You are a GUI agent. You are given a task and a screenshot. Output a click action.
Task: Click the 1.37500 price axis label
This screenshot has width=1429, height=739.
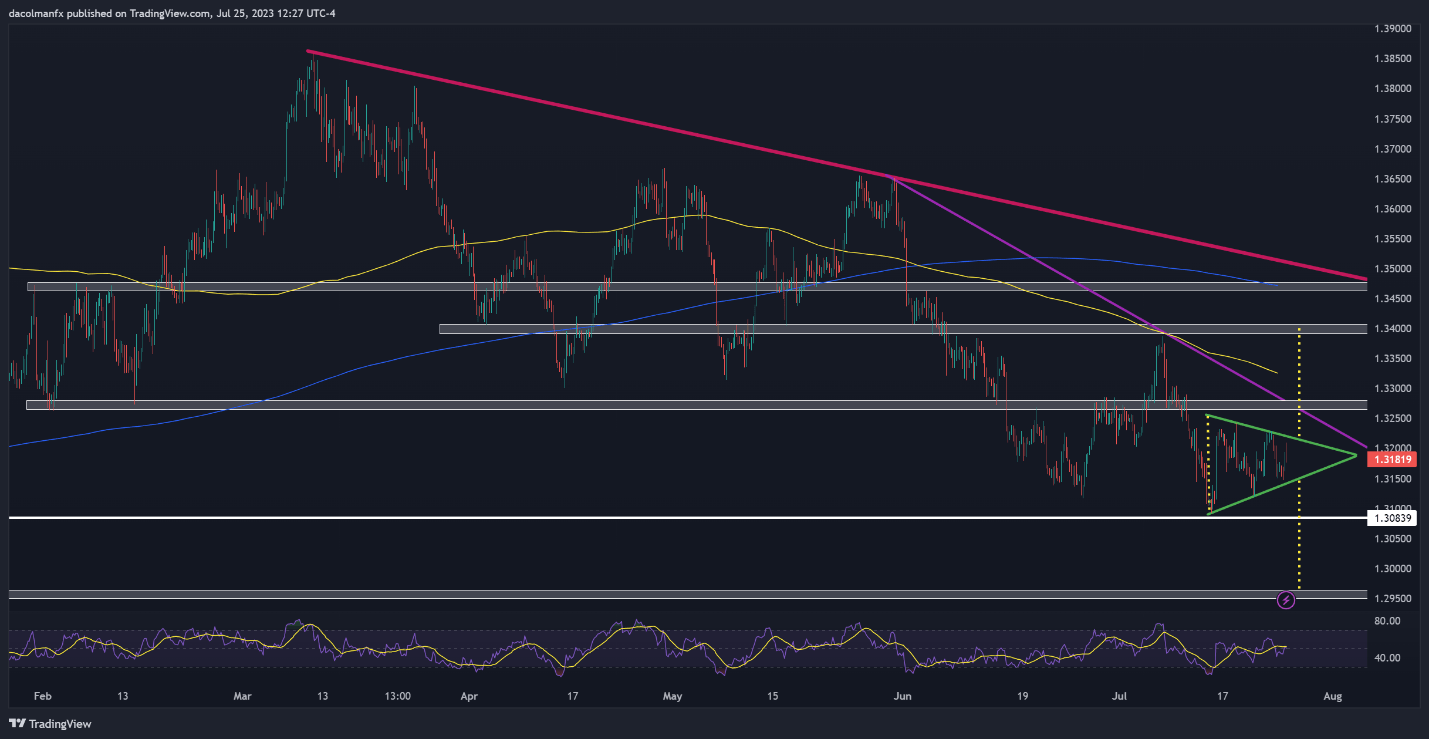coord(1394,119)
